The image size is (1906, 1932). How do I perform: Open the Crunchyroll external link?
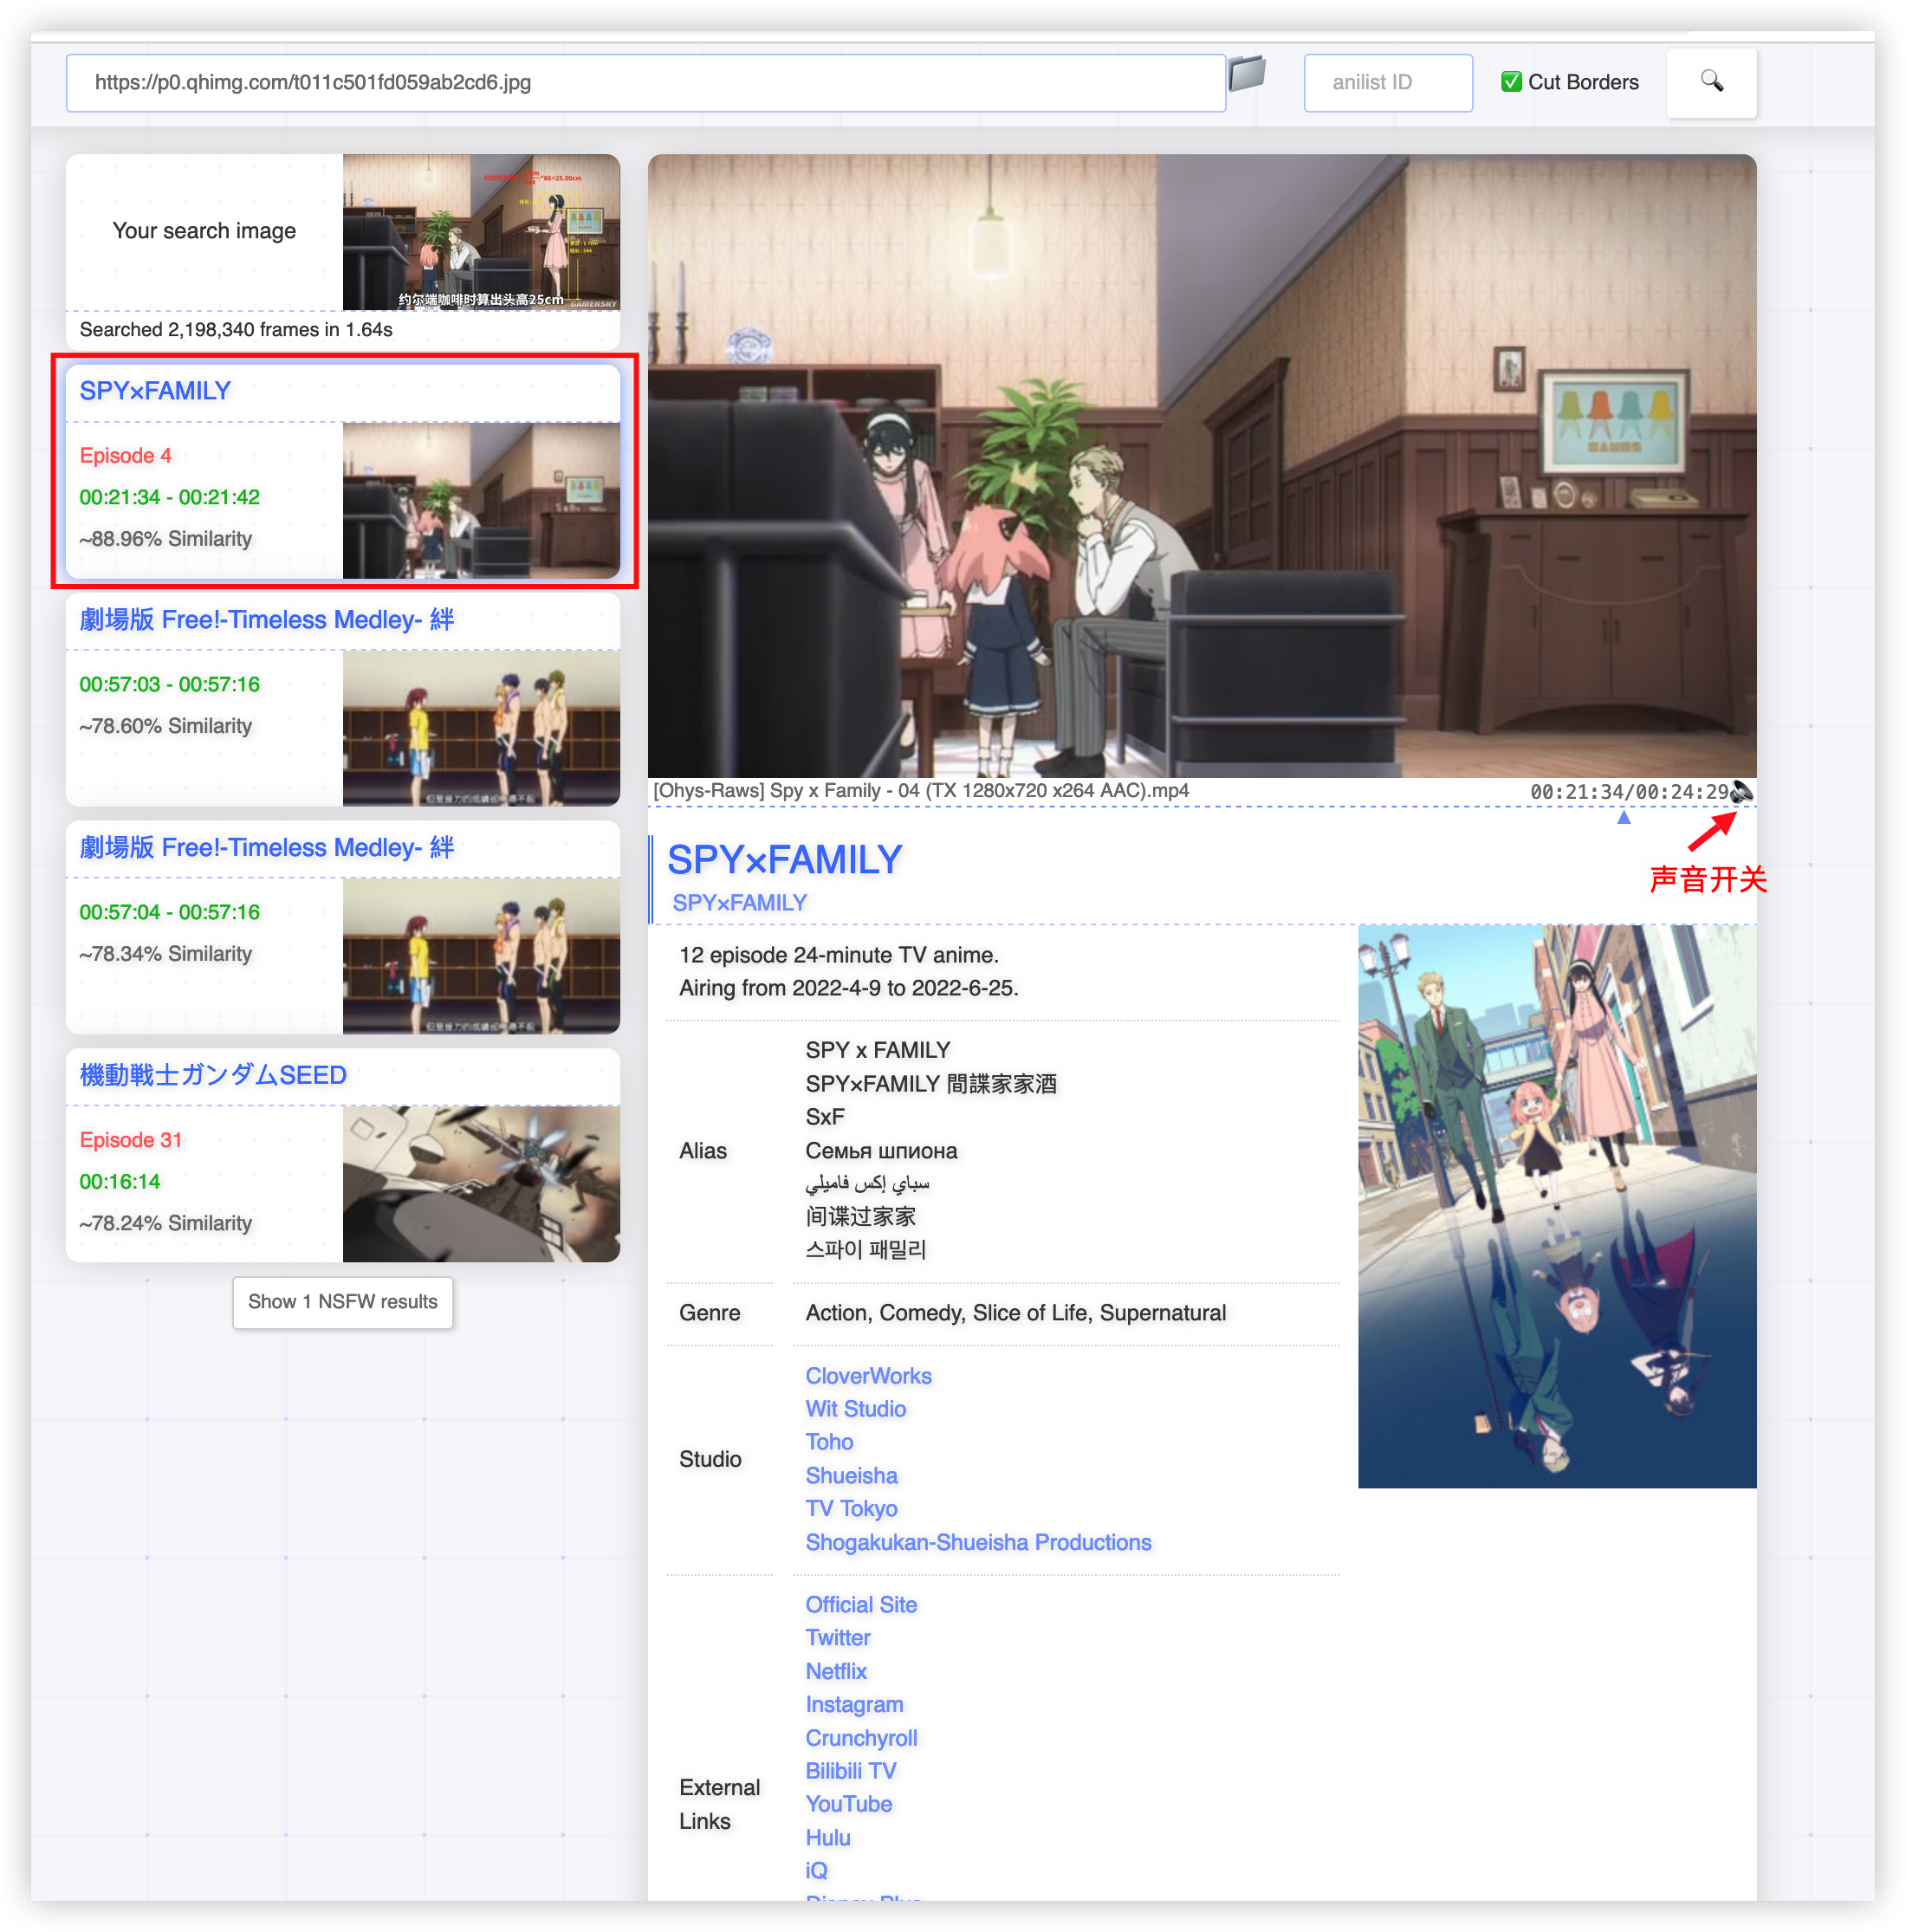click(x=861, y=1738)
